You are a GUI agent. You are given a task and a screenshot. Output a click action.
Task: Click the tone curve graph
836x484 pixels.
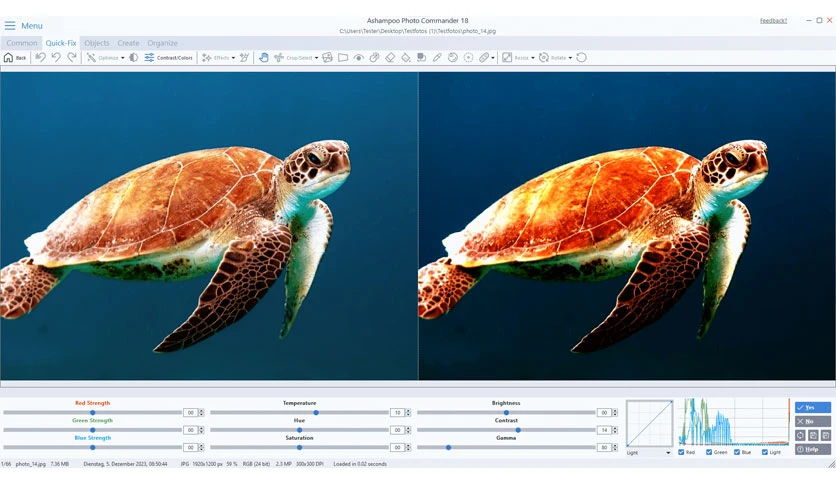pos(649,423)
